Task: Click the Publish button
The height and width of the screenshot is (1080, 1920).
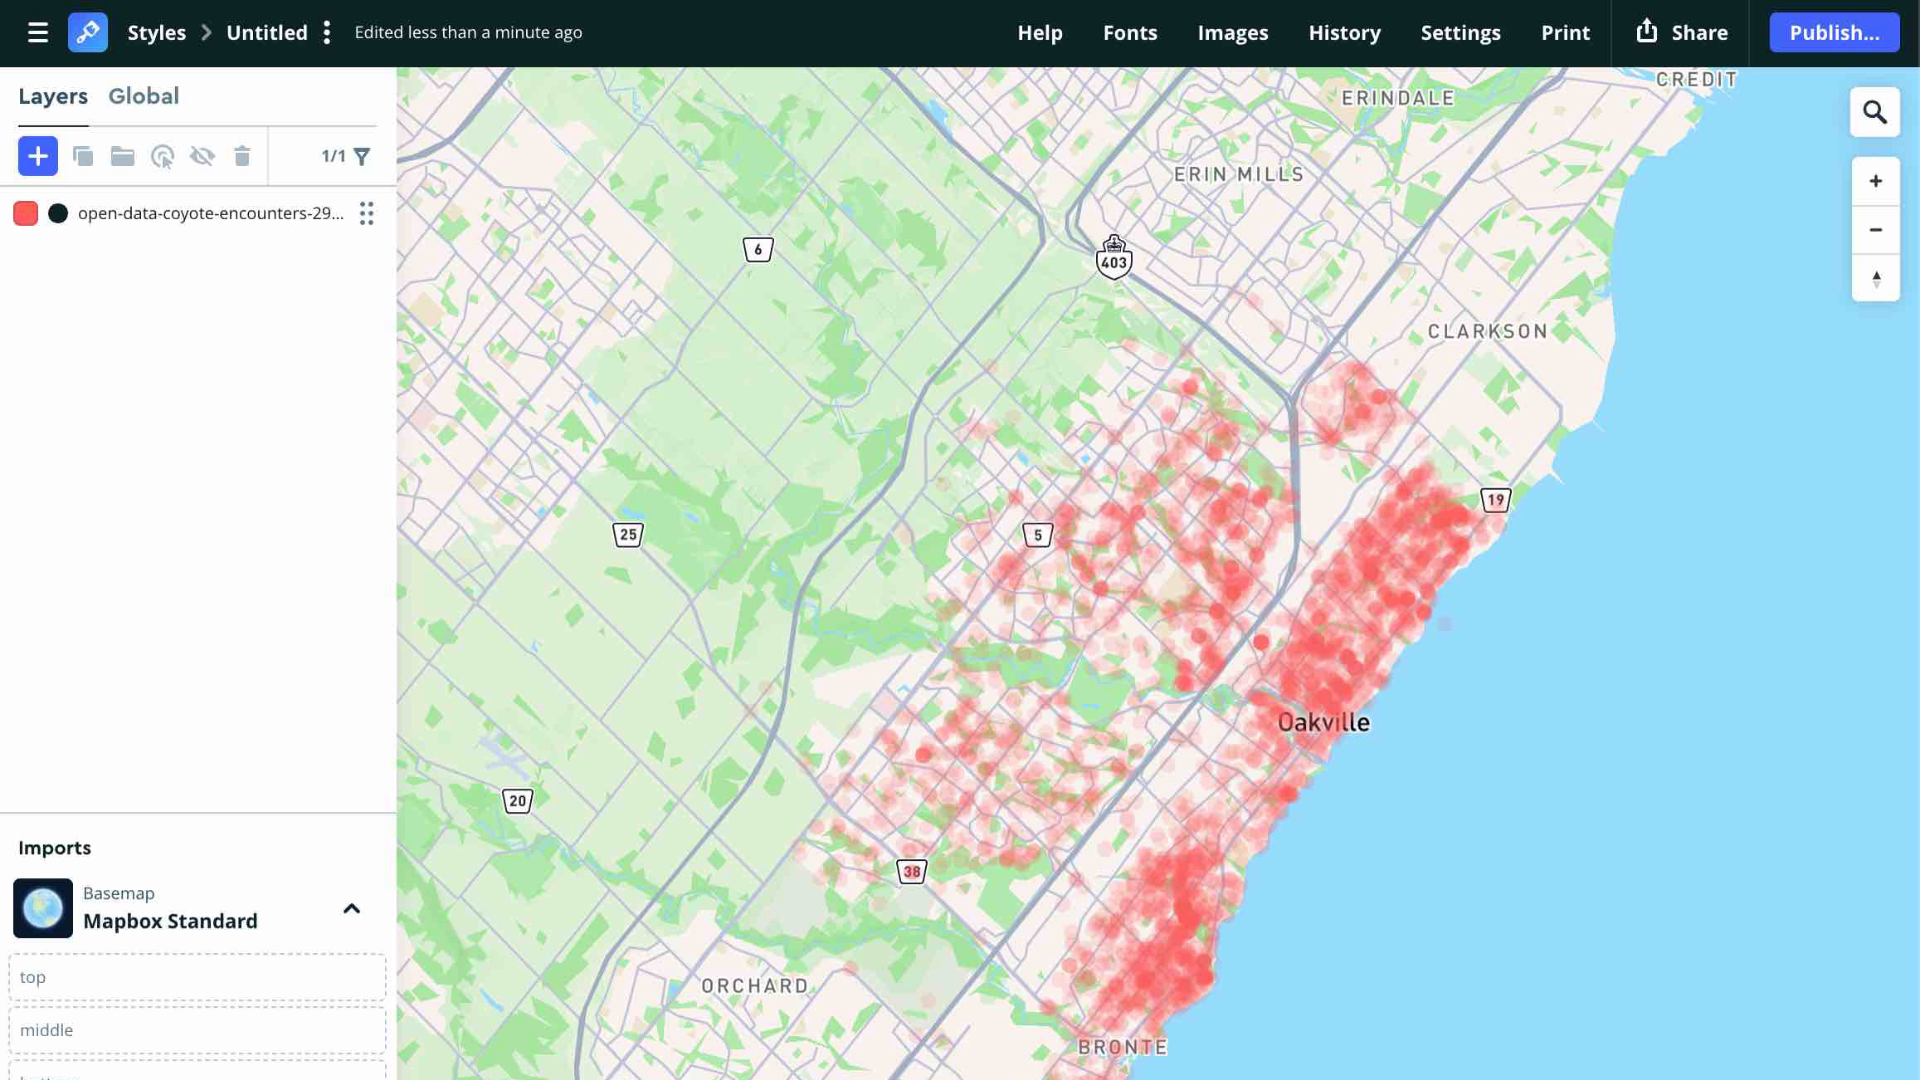Action: (1833, 32)
